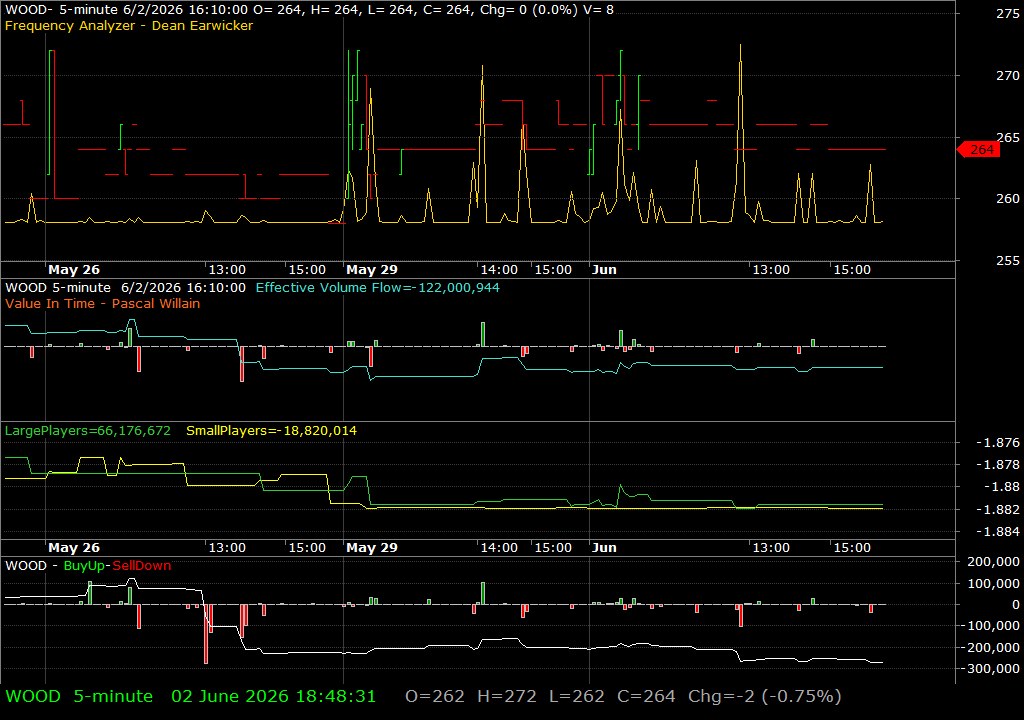Image resolution: width=1024 pixels, height=720 pixels.
Task: Click the Chg=-2 (-0.75%) status bar value
Action: pyautogui.click(x=765, y=696)
